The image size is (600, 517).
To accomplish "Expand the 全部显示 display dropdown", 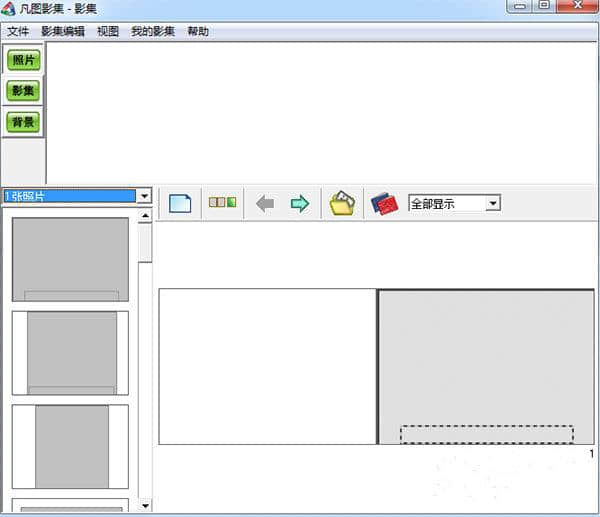I will click(x=492, y=203).
